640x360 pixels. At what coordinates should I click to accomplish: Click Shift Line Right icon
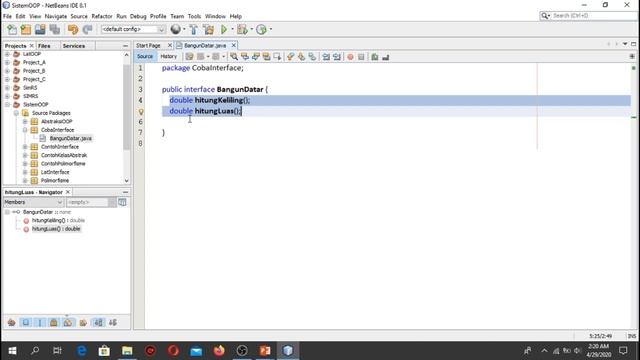[x=337, y=57]
